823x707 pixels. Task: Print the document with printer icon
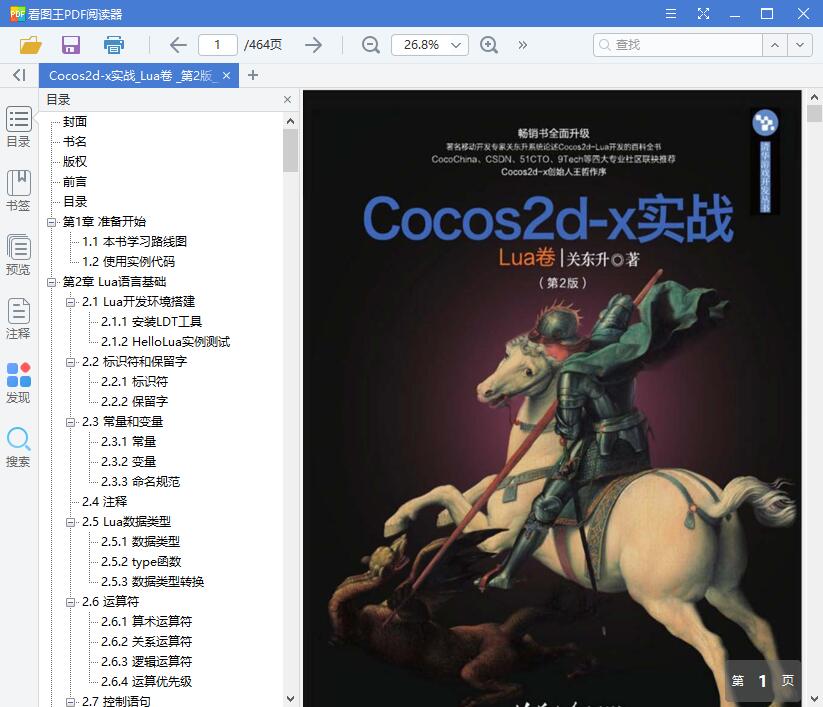click(113, 45)
